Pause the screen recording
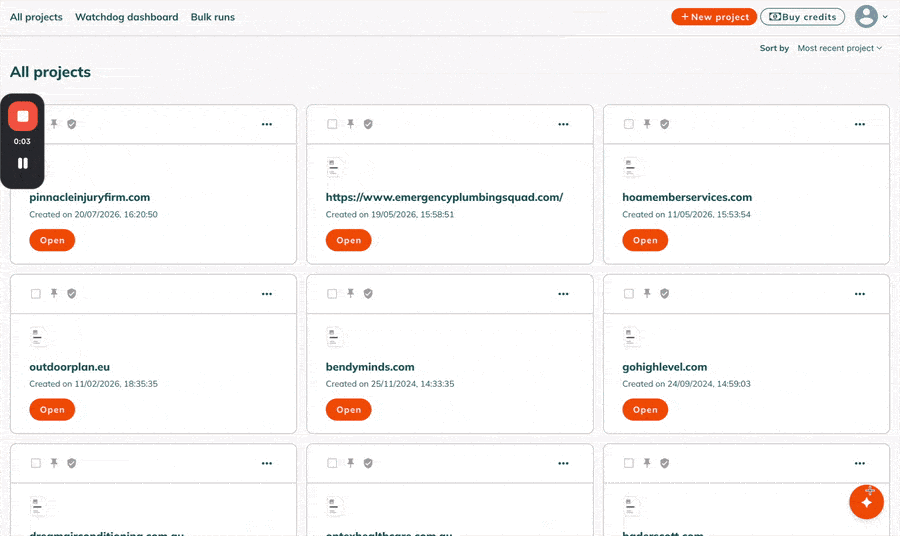 (22, 163)
